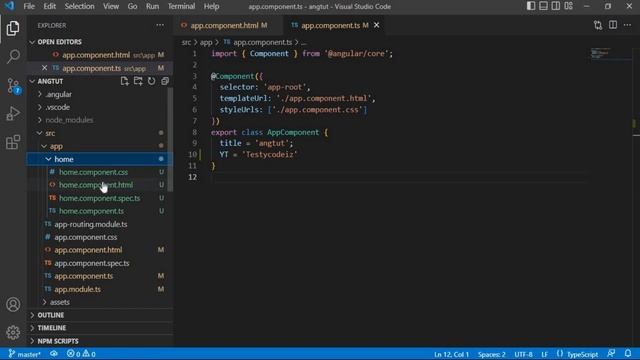
Task: Click UTF-8 encoding in status bar
Action: (x=523, y=354)
